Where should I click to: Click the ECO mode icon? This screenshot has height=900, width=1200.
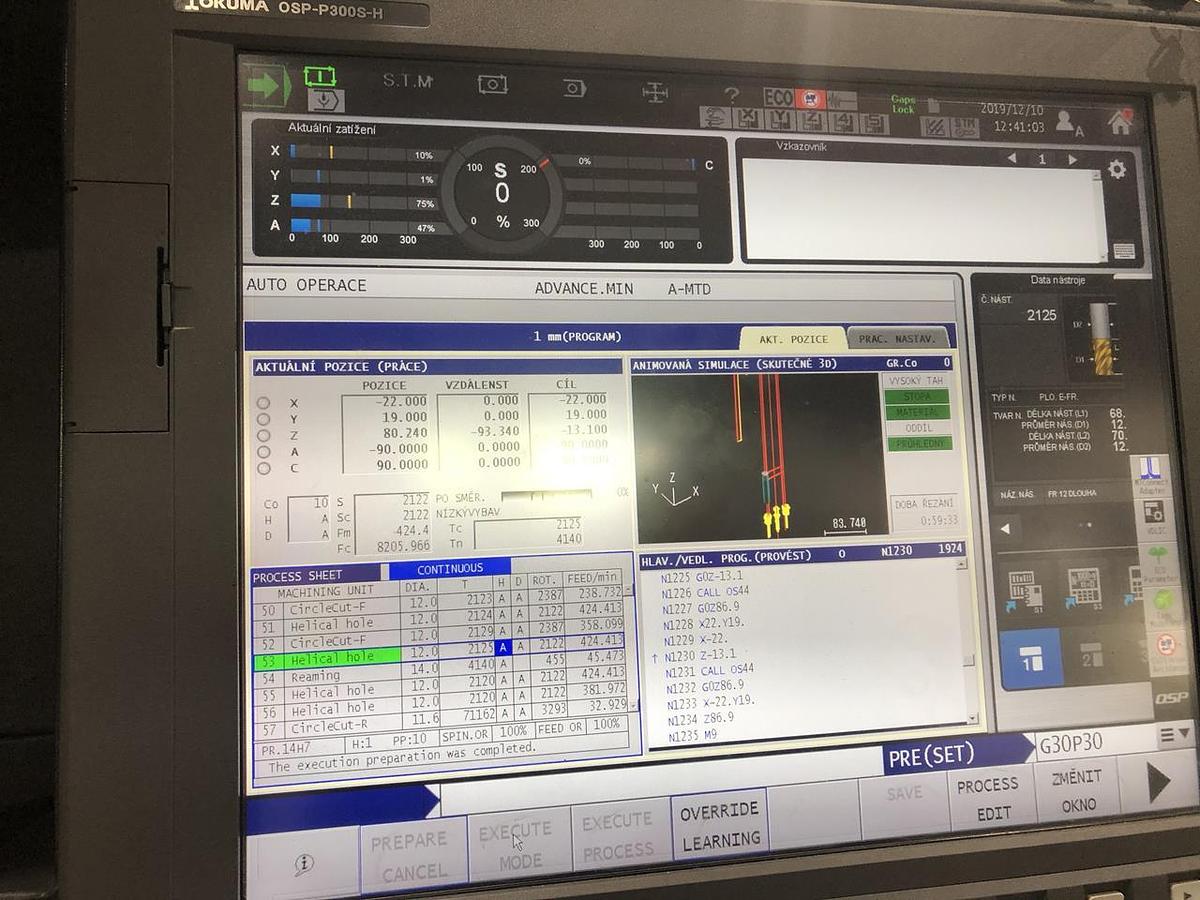pos(778,98)
